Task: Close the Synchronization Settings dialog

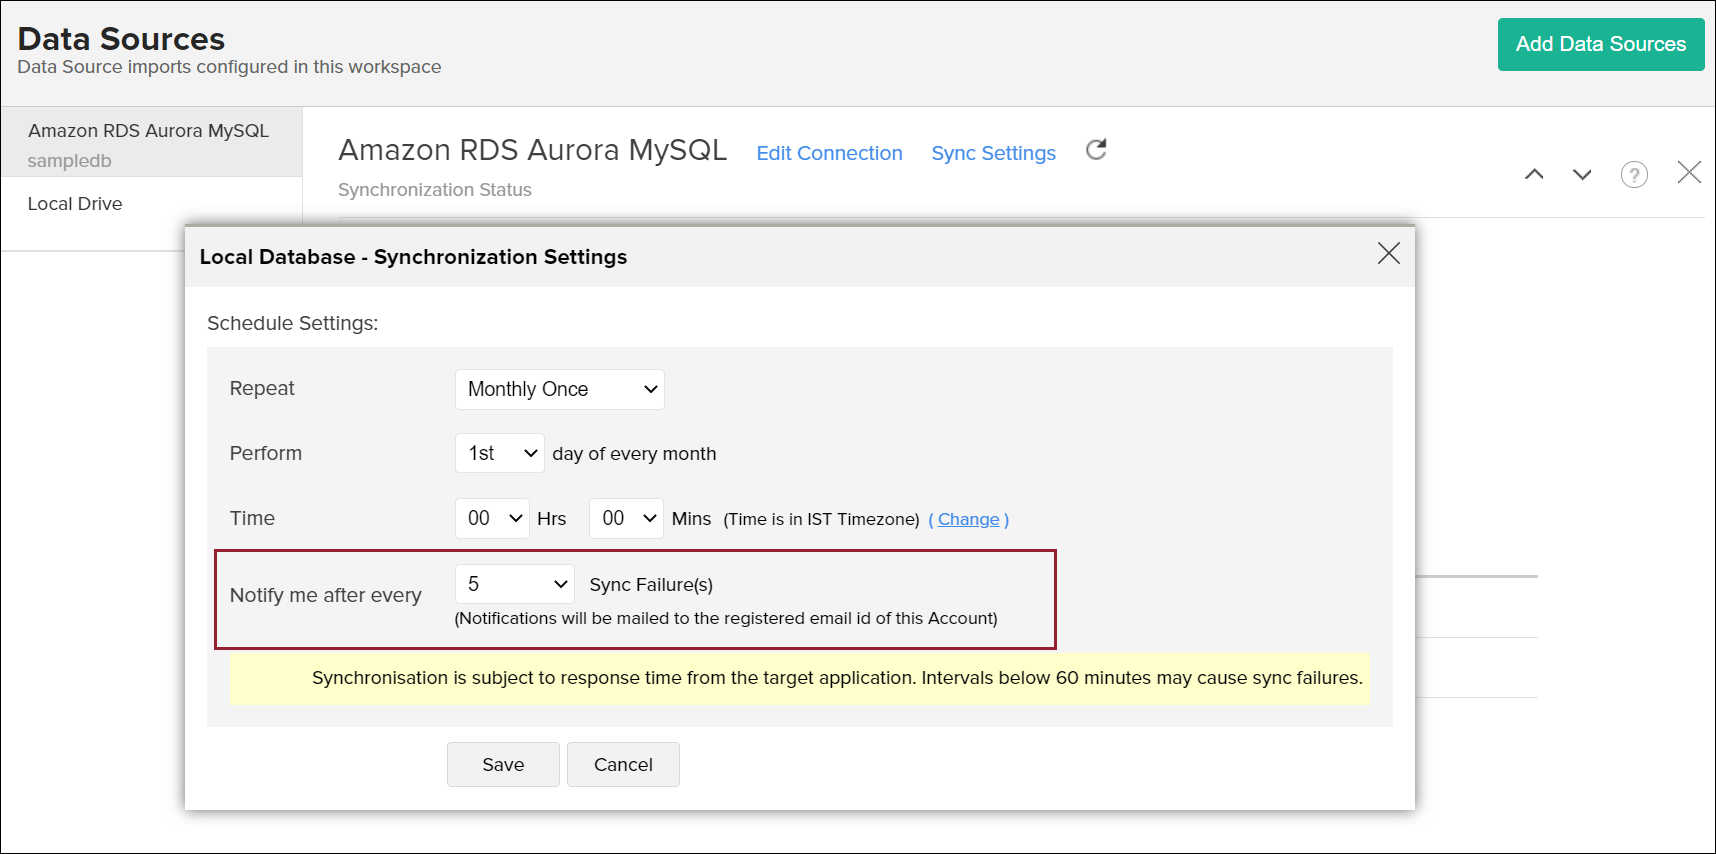Action: click(x=1388, y=253)
